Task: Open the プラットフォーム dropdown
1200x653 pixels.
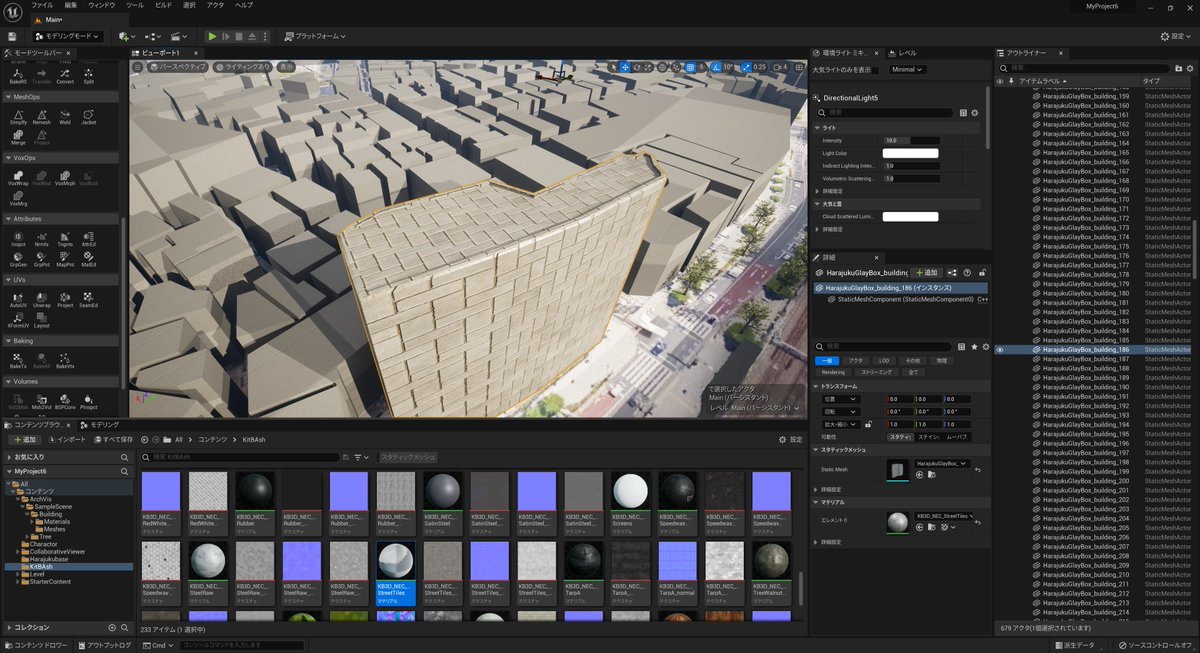Action: (x=315, y=36)
